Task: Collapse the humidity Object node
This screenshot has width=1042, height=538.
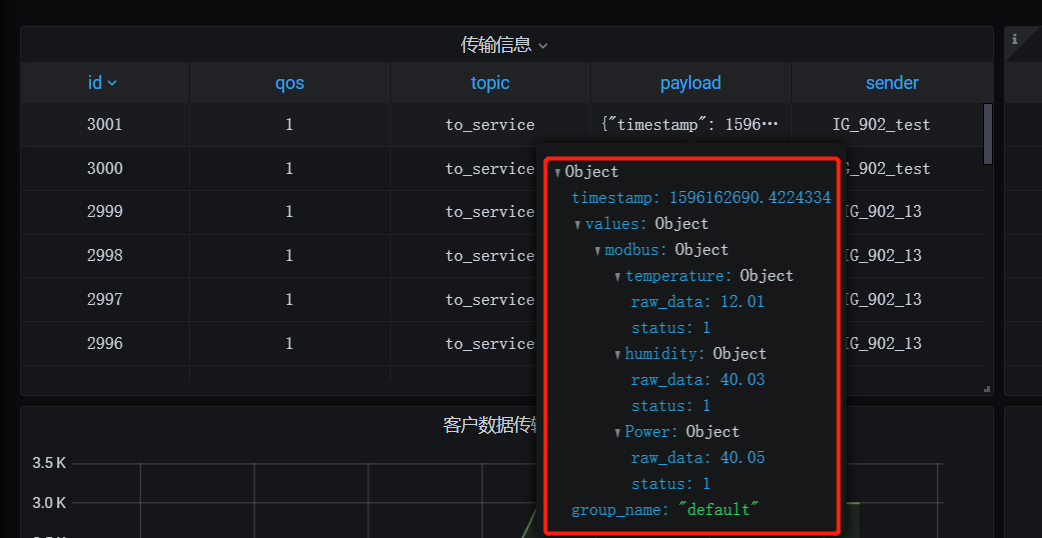Action: pos(617,355)
